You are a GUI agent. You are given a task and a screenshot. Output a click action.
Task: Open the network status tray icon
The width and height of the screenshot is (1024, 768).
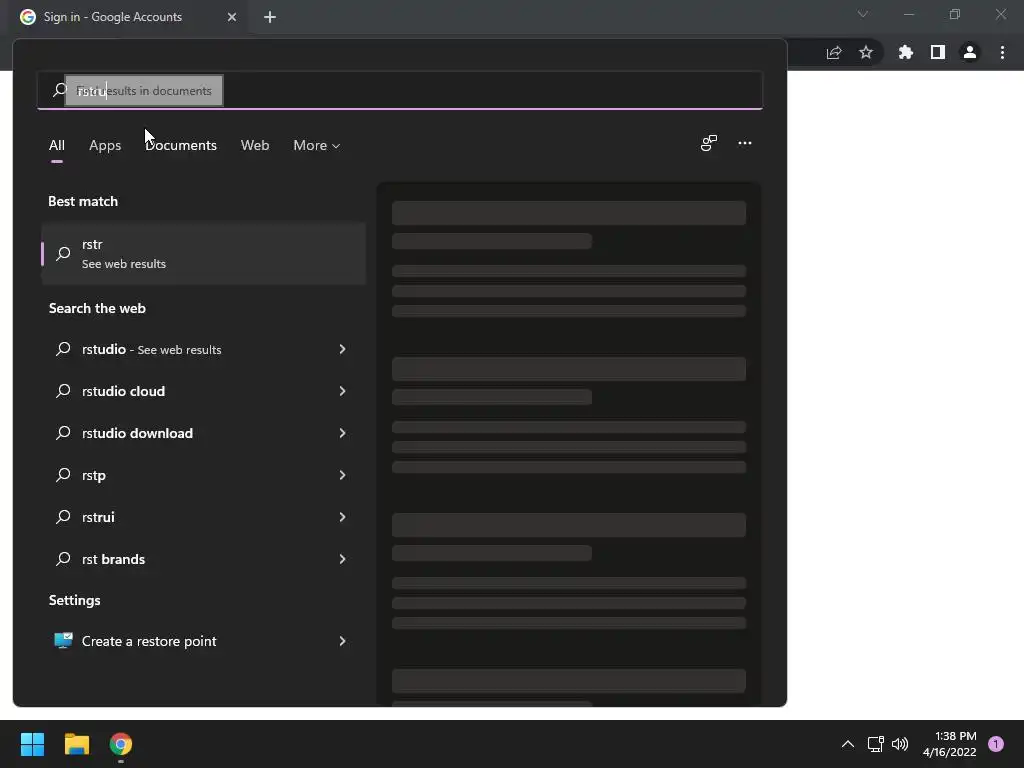[875, 744]
